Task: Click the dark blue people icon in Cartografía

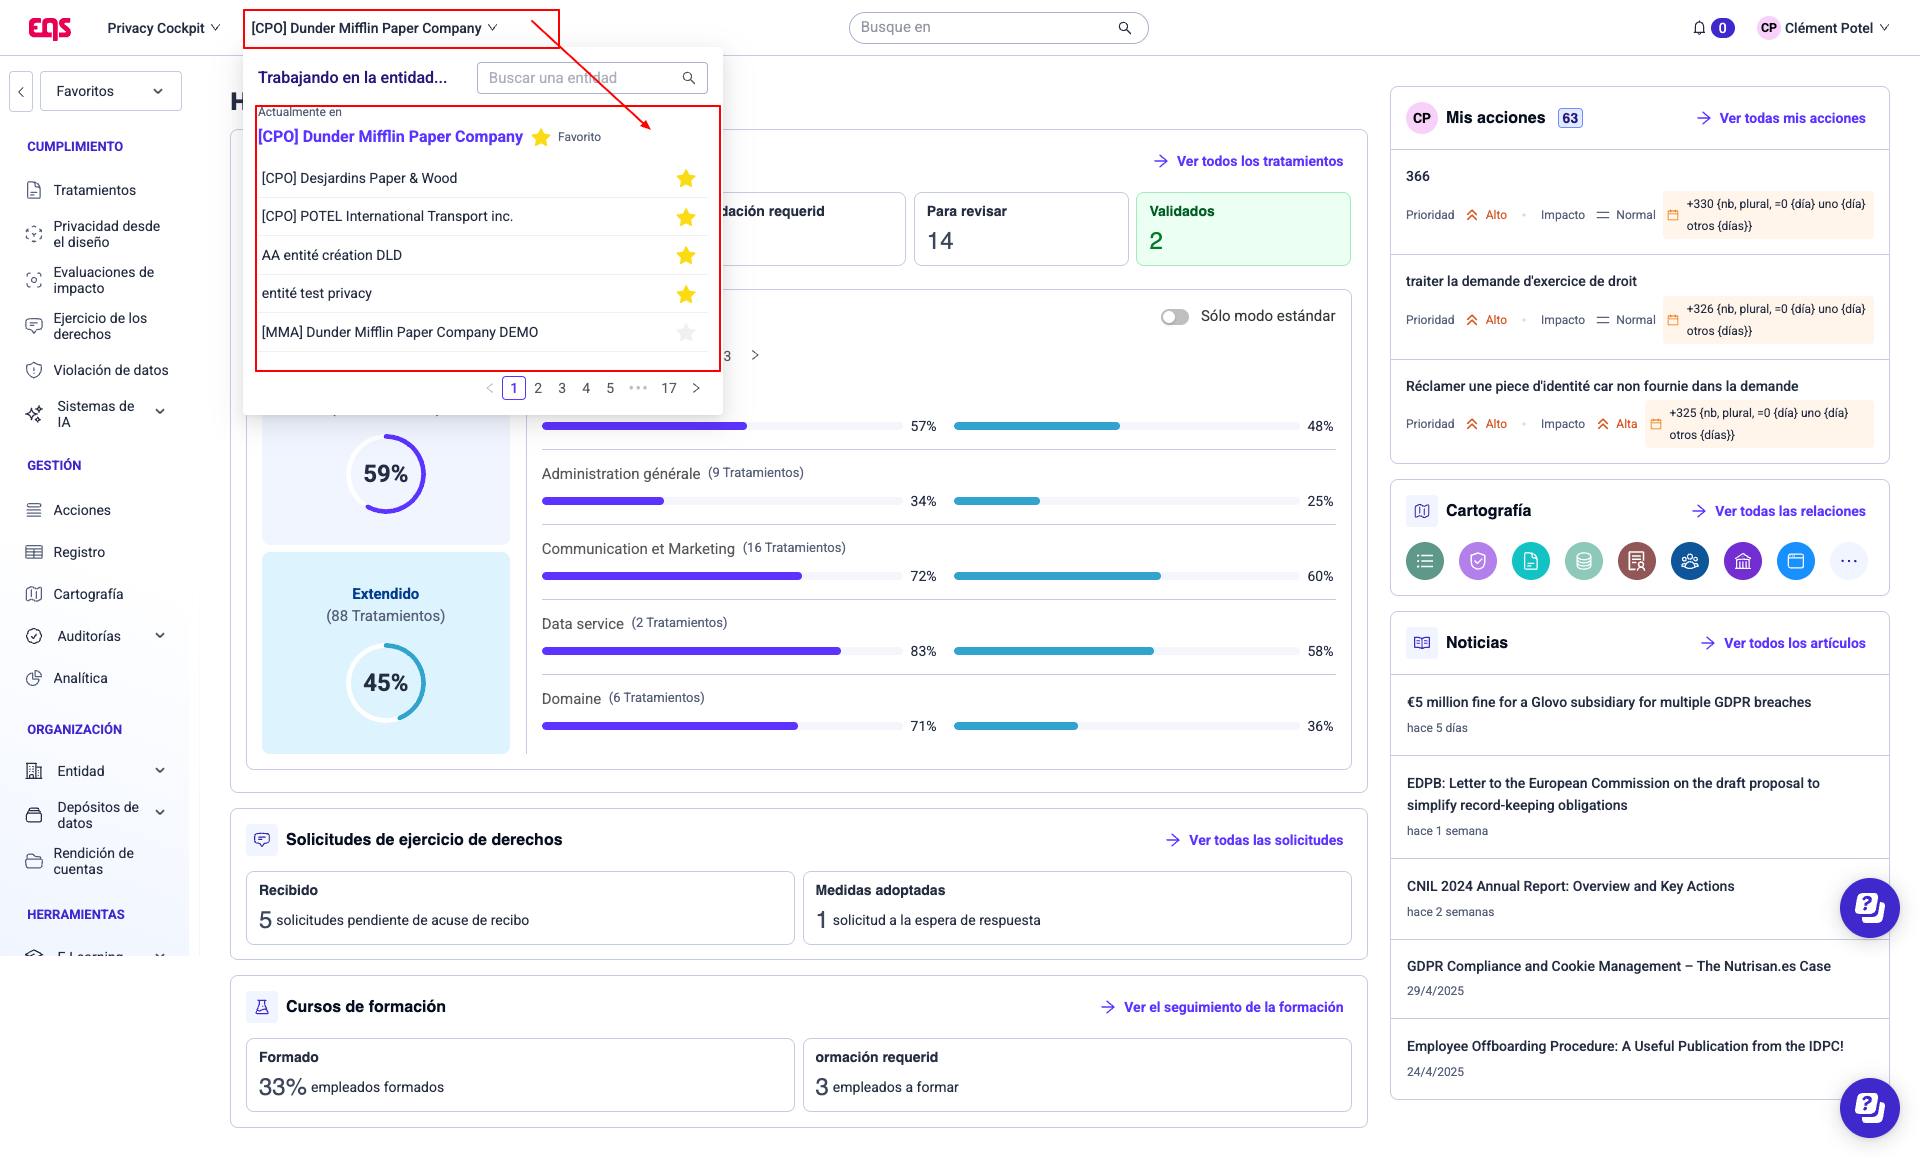Action: click(x=1690, y=561)
